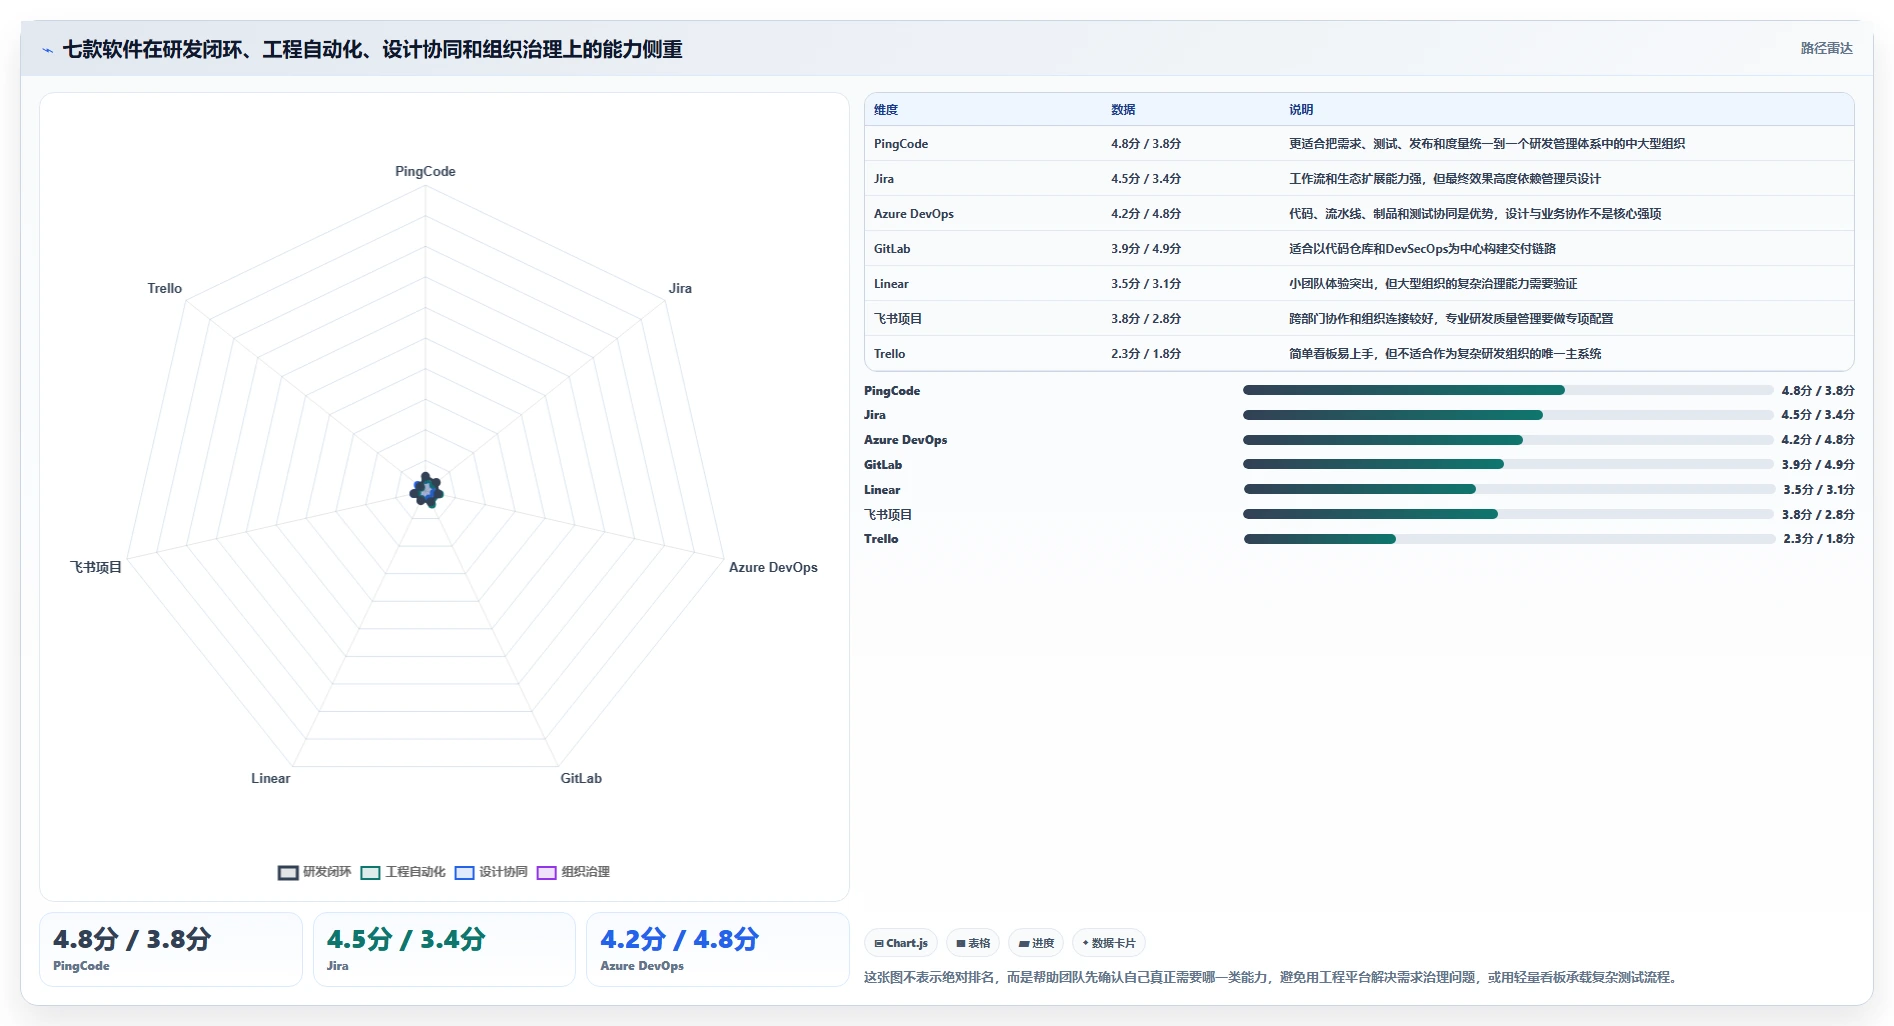The height and width of the screenshot is (1026, 1894).
Task: Click the radar data cluster at the center
Action: [x=427, y=490]
